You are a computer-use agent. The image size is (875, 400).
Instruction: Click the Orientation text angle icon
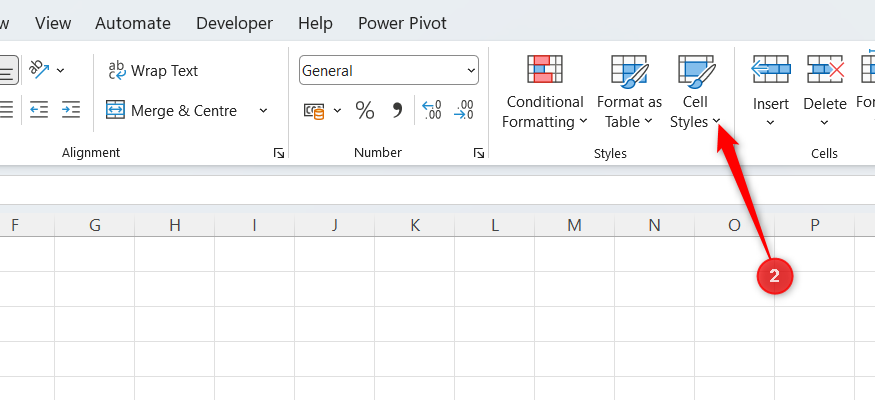(40, 69)
